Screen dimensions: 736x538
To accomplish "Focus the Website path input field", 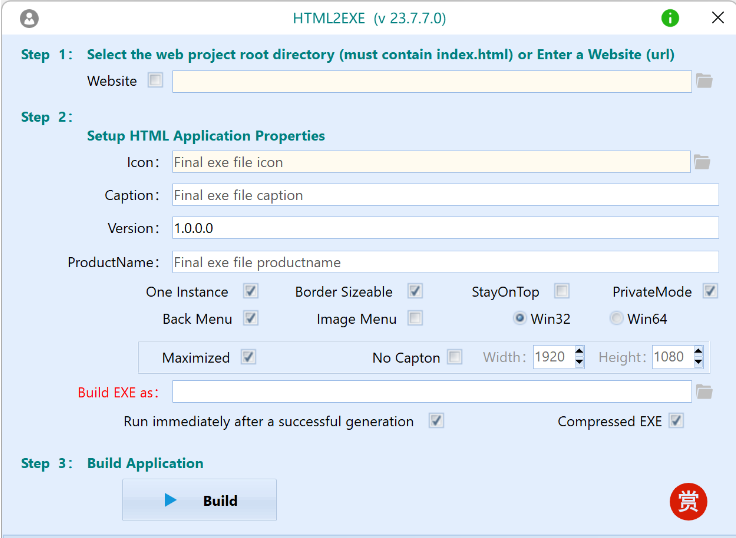I will [431, 82].
